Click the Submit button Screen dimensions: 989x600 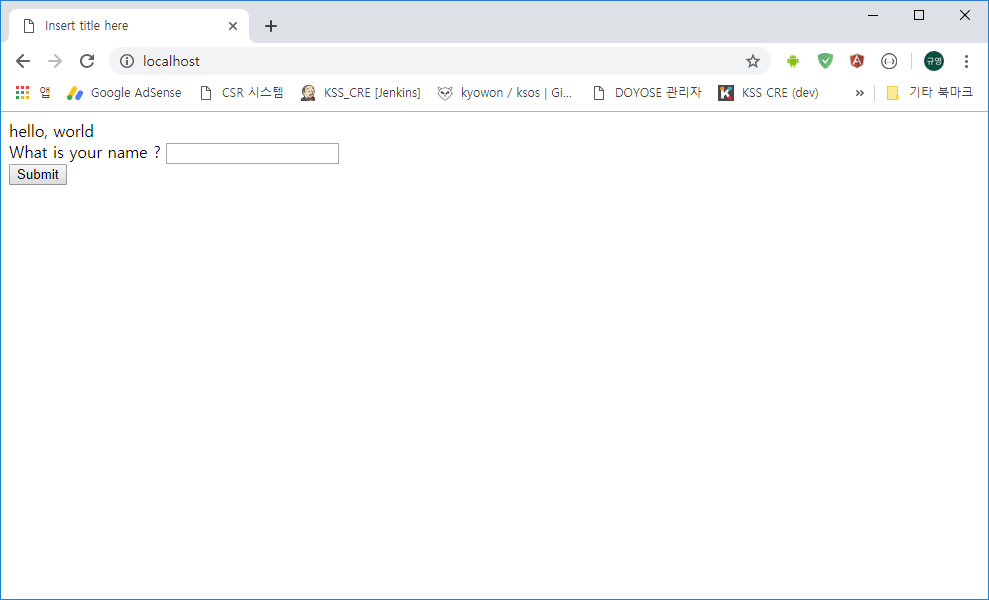(38, 175)
